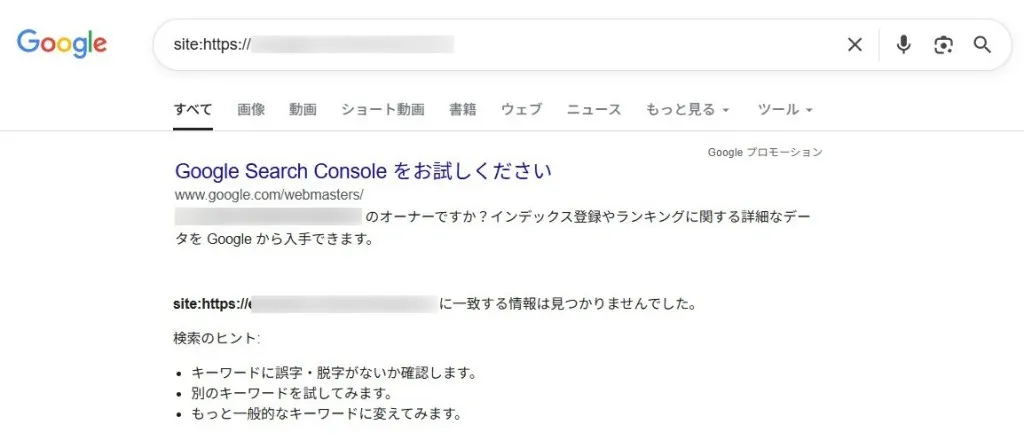Screen dimensions: 1024x448
Task: Start voice search with microphone icon
Action: click(903, 44)
